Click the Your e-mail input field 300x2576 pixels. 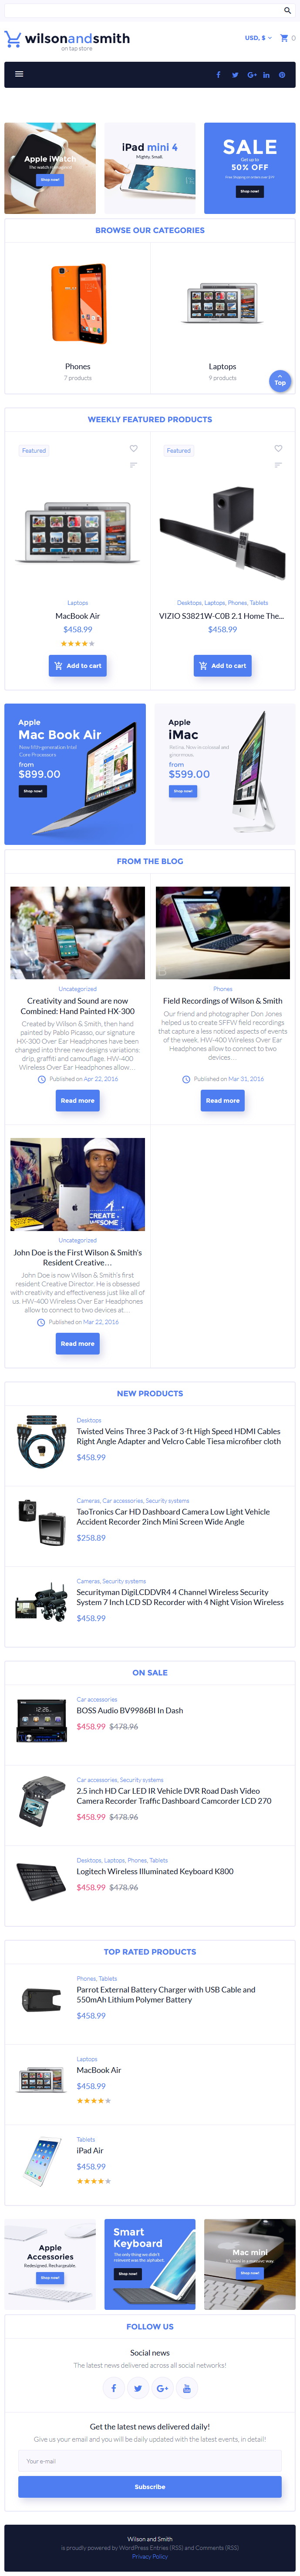click(150, 2461)
